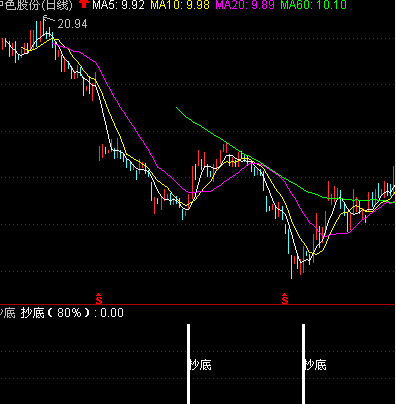Click the red up-arrow icon before MA5
Image resolution: width=396 pixels, height=404 pixels.
pyautogui.click(x=84, y=4)
